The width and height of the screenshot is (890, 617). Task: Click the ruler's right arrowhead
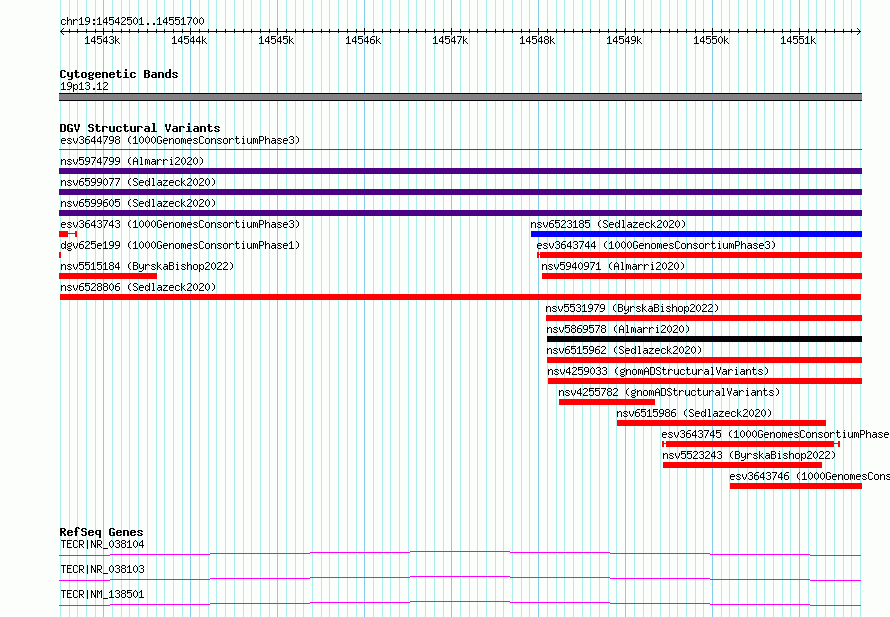tap(859, 32)
